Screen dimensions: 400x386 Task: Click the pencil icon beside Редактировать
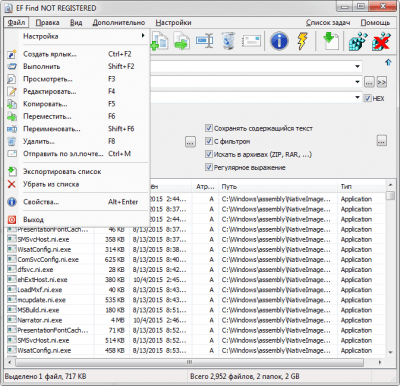12,91
